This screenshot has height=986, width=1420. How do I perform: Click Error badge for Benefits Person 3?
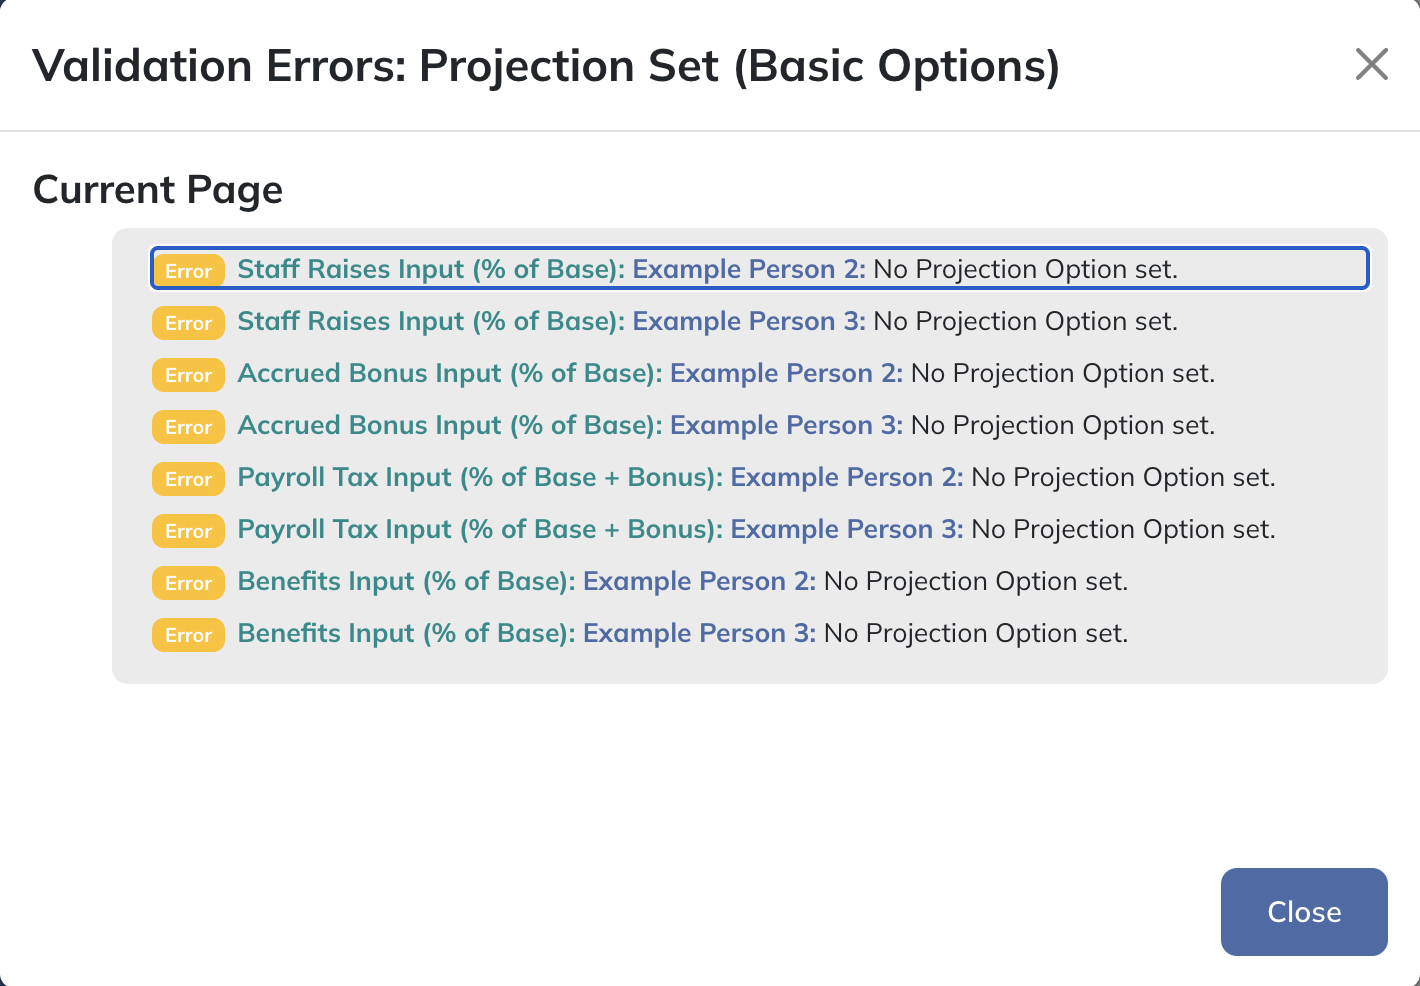(188, 634)
